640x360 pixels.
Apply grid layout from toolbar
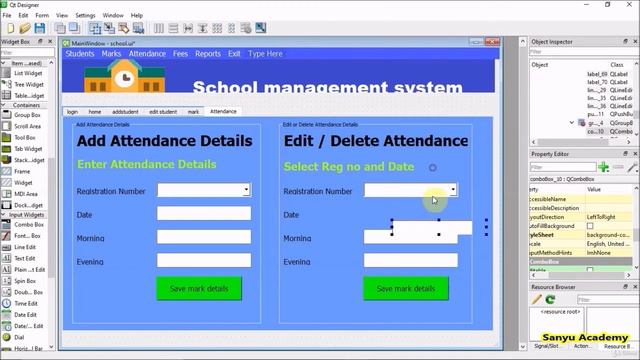[217, 28]
